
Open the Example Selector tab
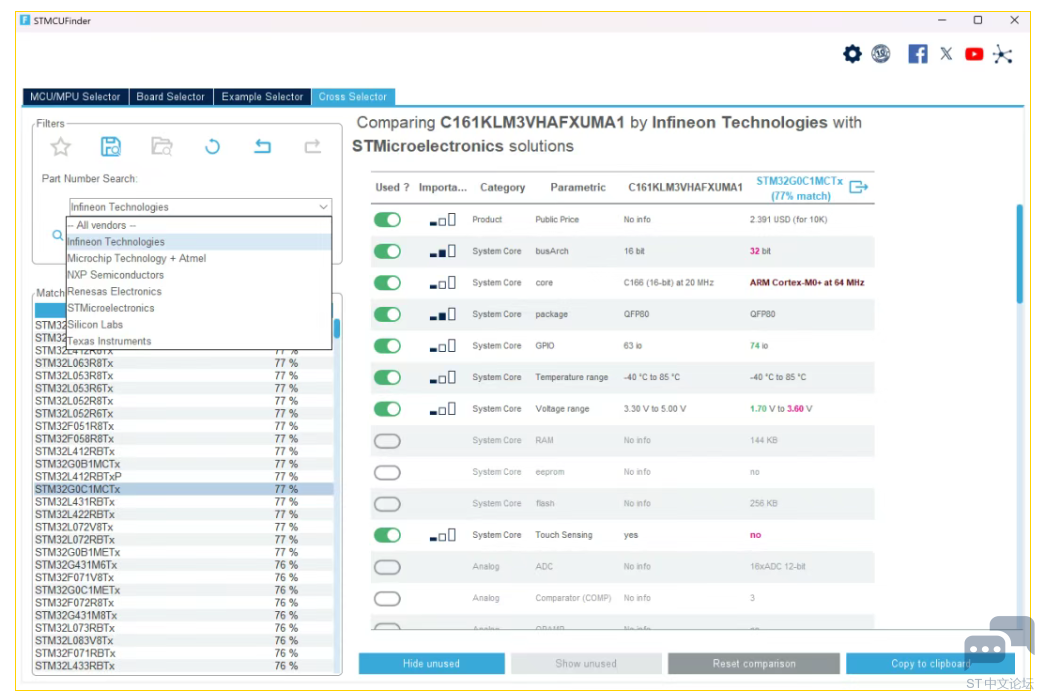[262, 96]
